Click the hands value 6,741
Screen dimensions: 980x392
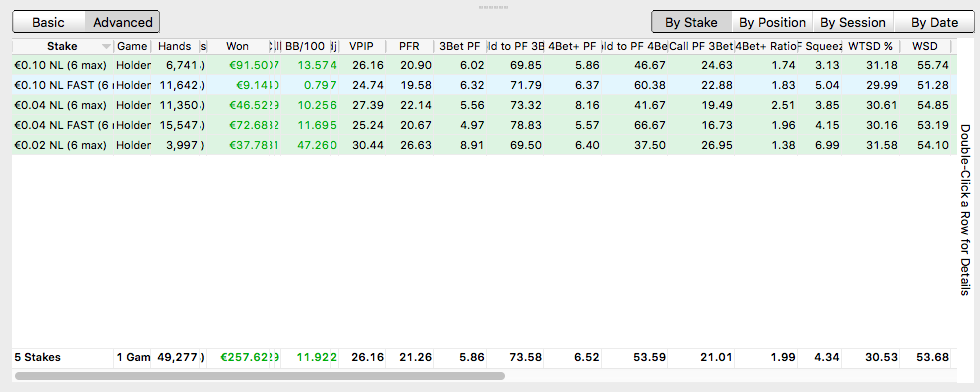pos(182,65)
